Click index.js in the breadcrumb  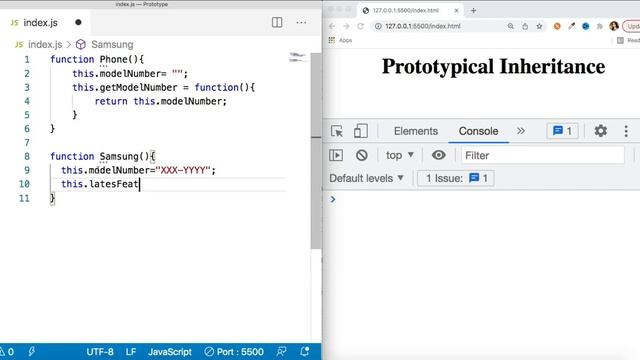(x=45, y=44)
